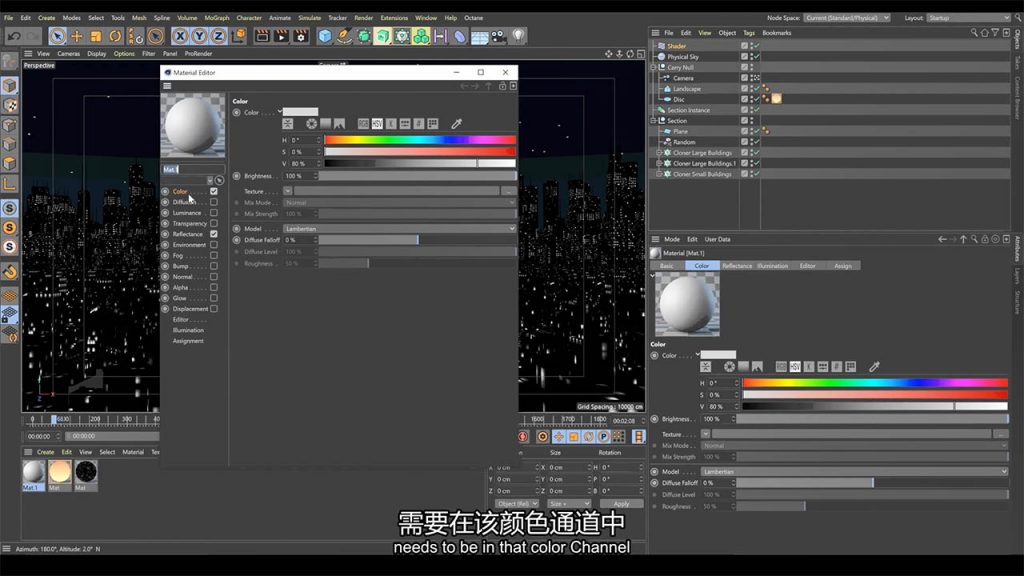The image size is (1024, 576).
Task: Open the Layout dropdown
Action: 969,18
